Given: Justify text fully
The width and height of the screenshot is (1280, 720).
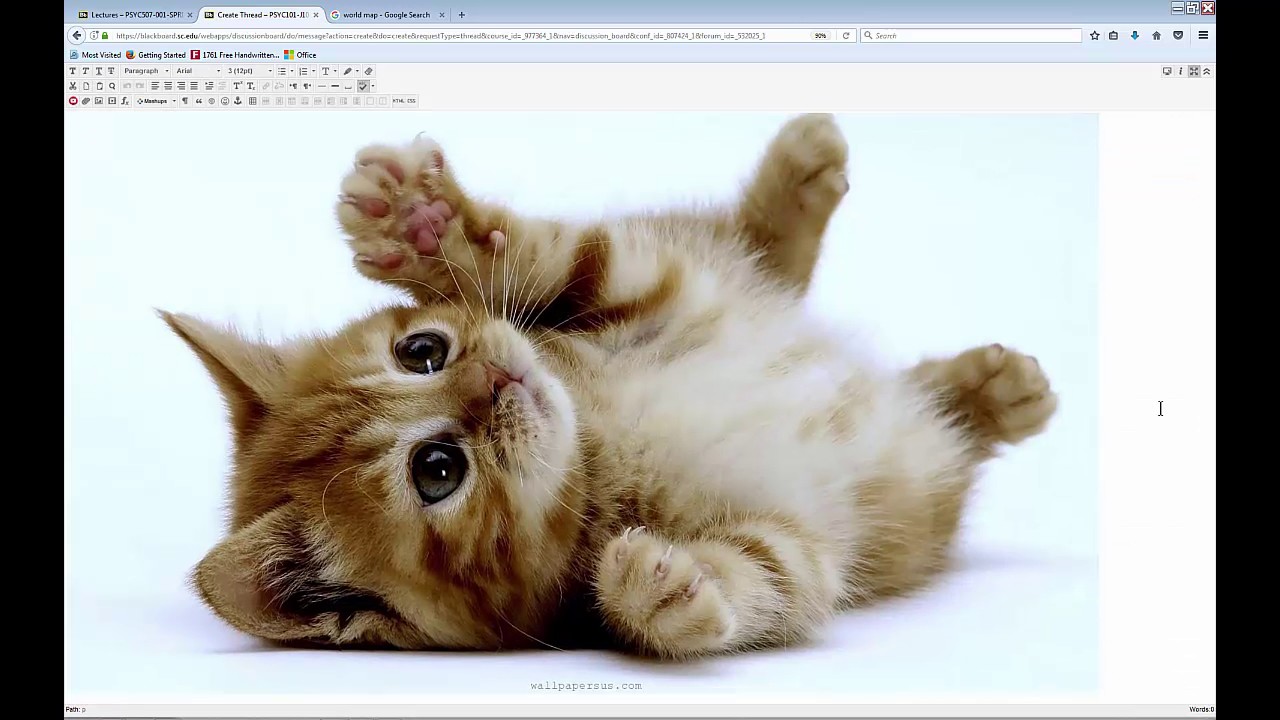Looking at the screenshot, I should [x=194, y=86].
